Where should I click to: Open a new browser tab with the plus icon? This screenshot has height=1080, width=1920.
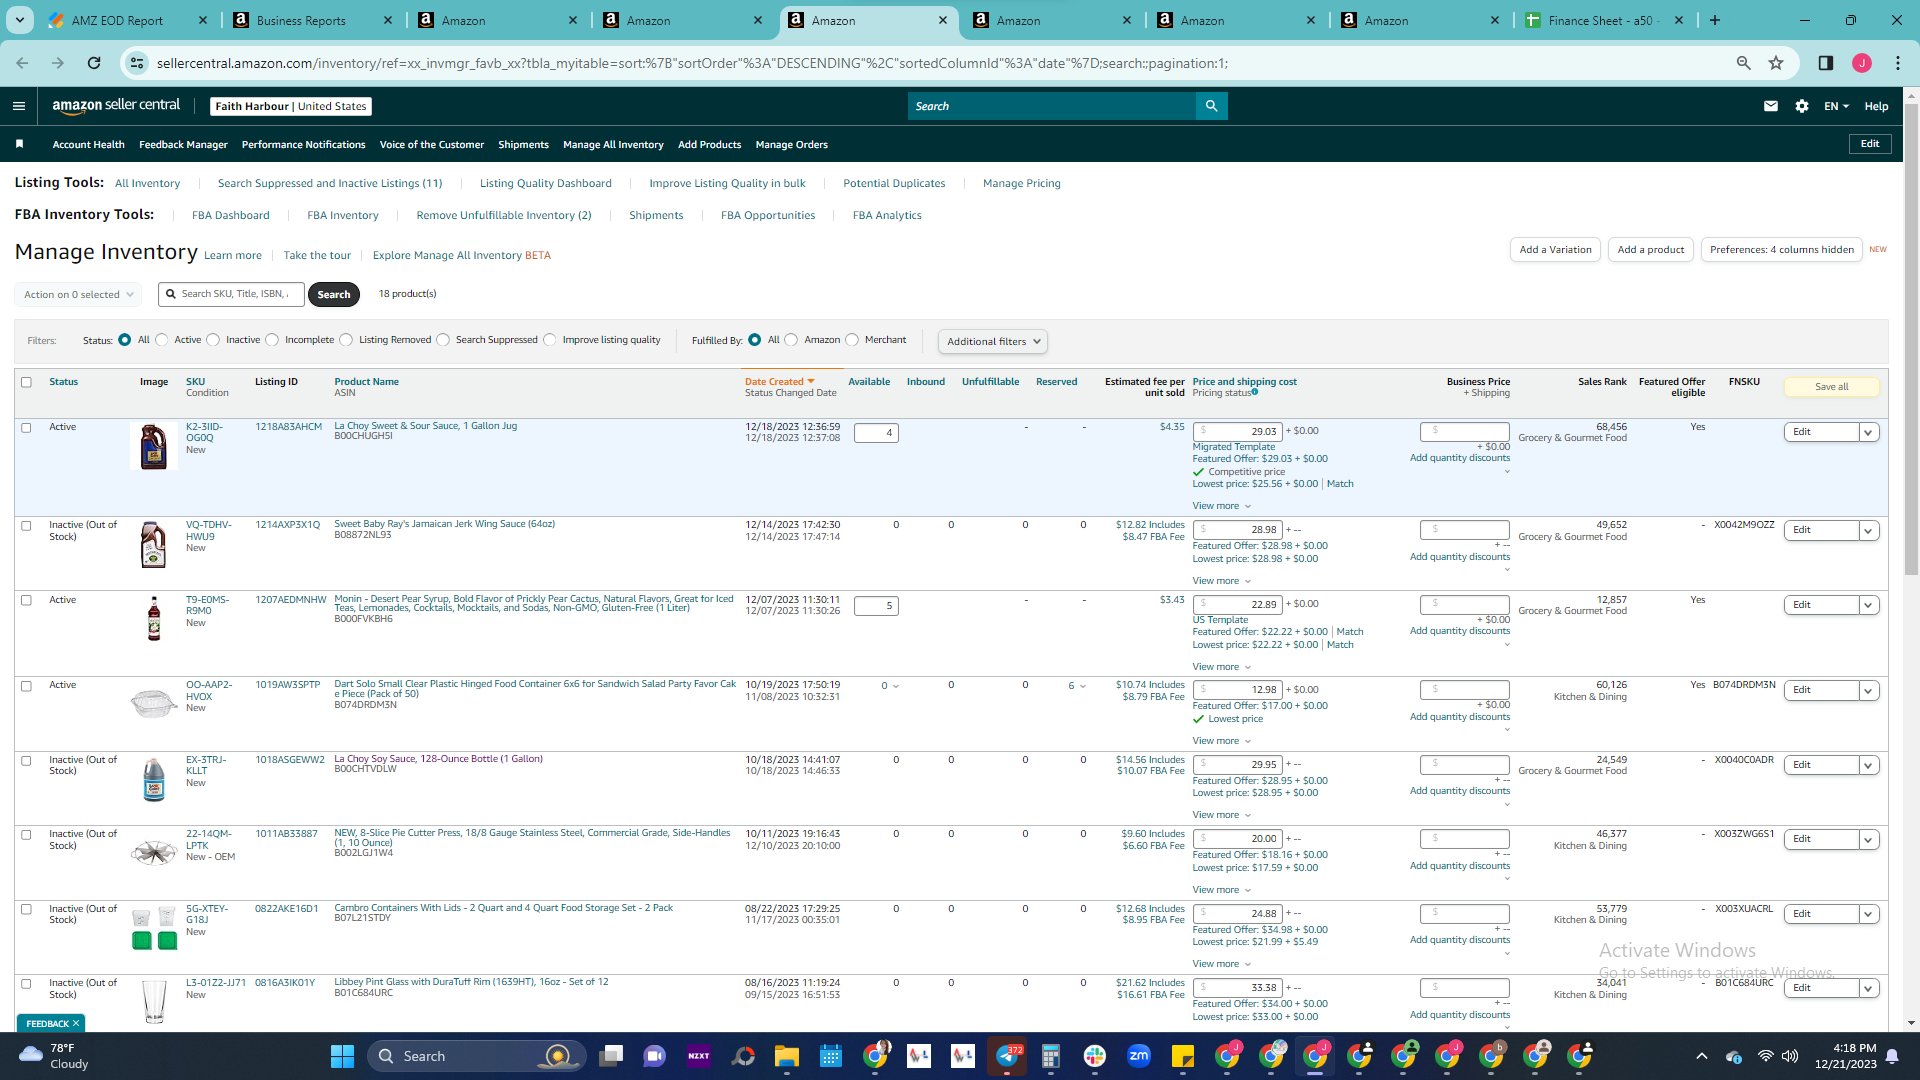[x=1715, y=20]
